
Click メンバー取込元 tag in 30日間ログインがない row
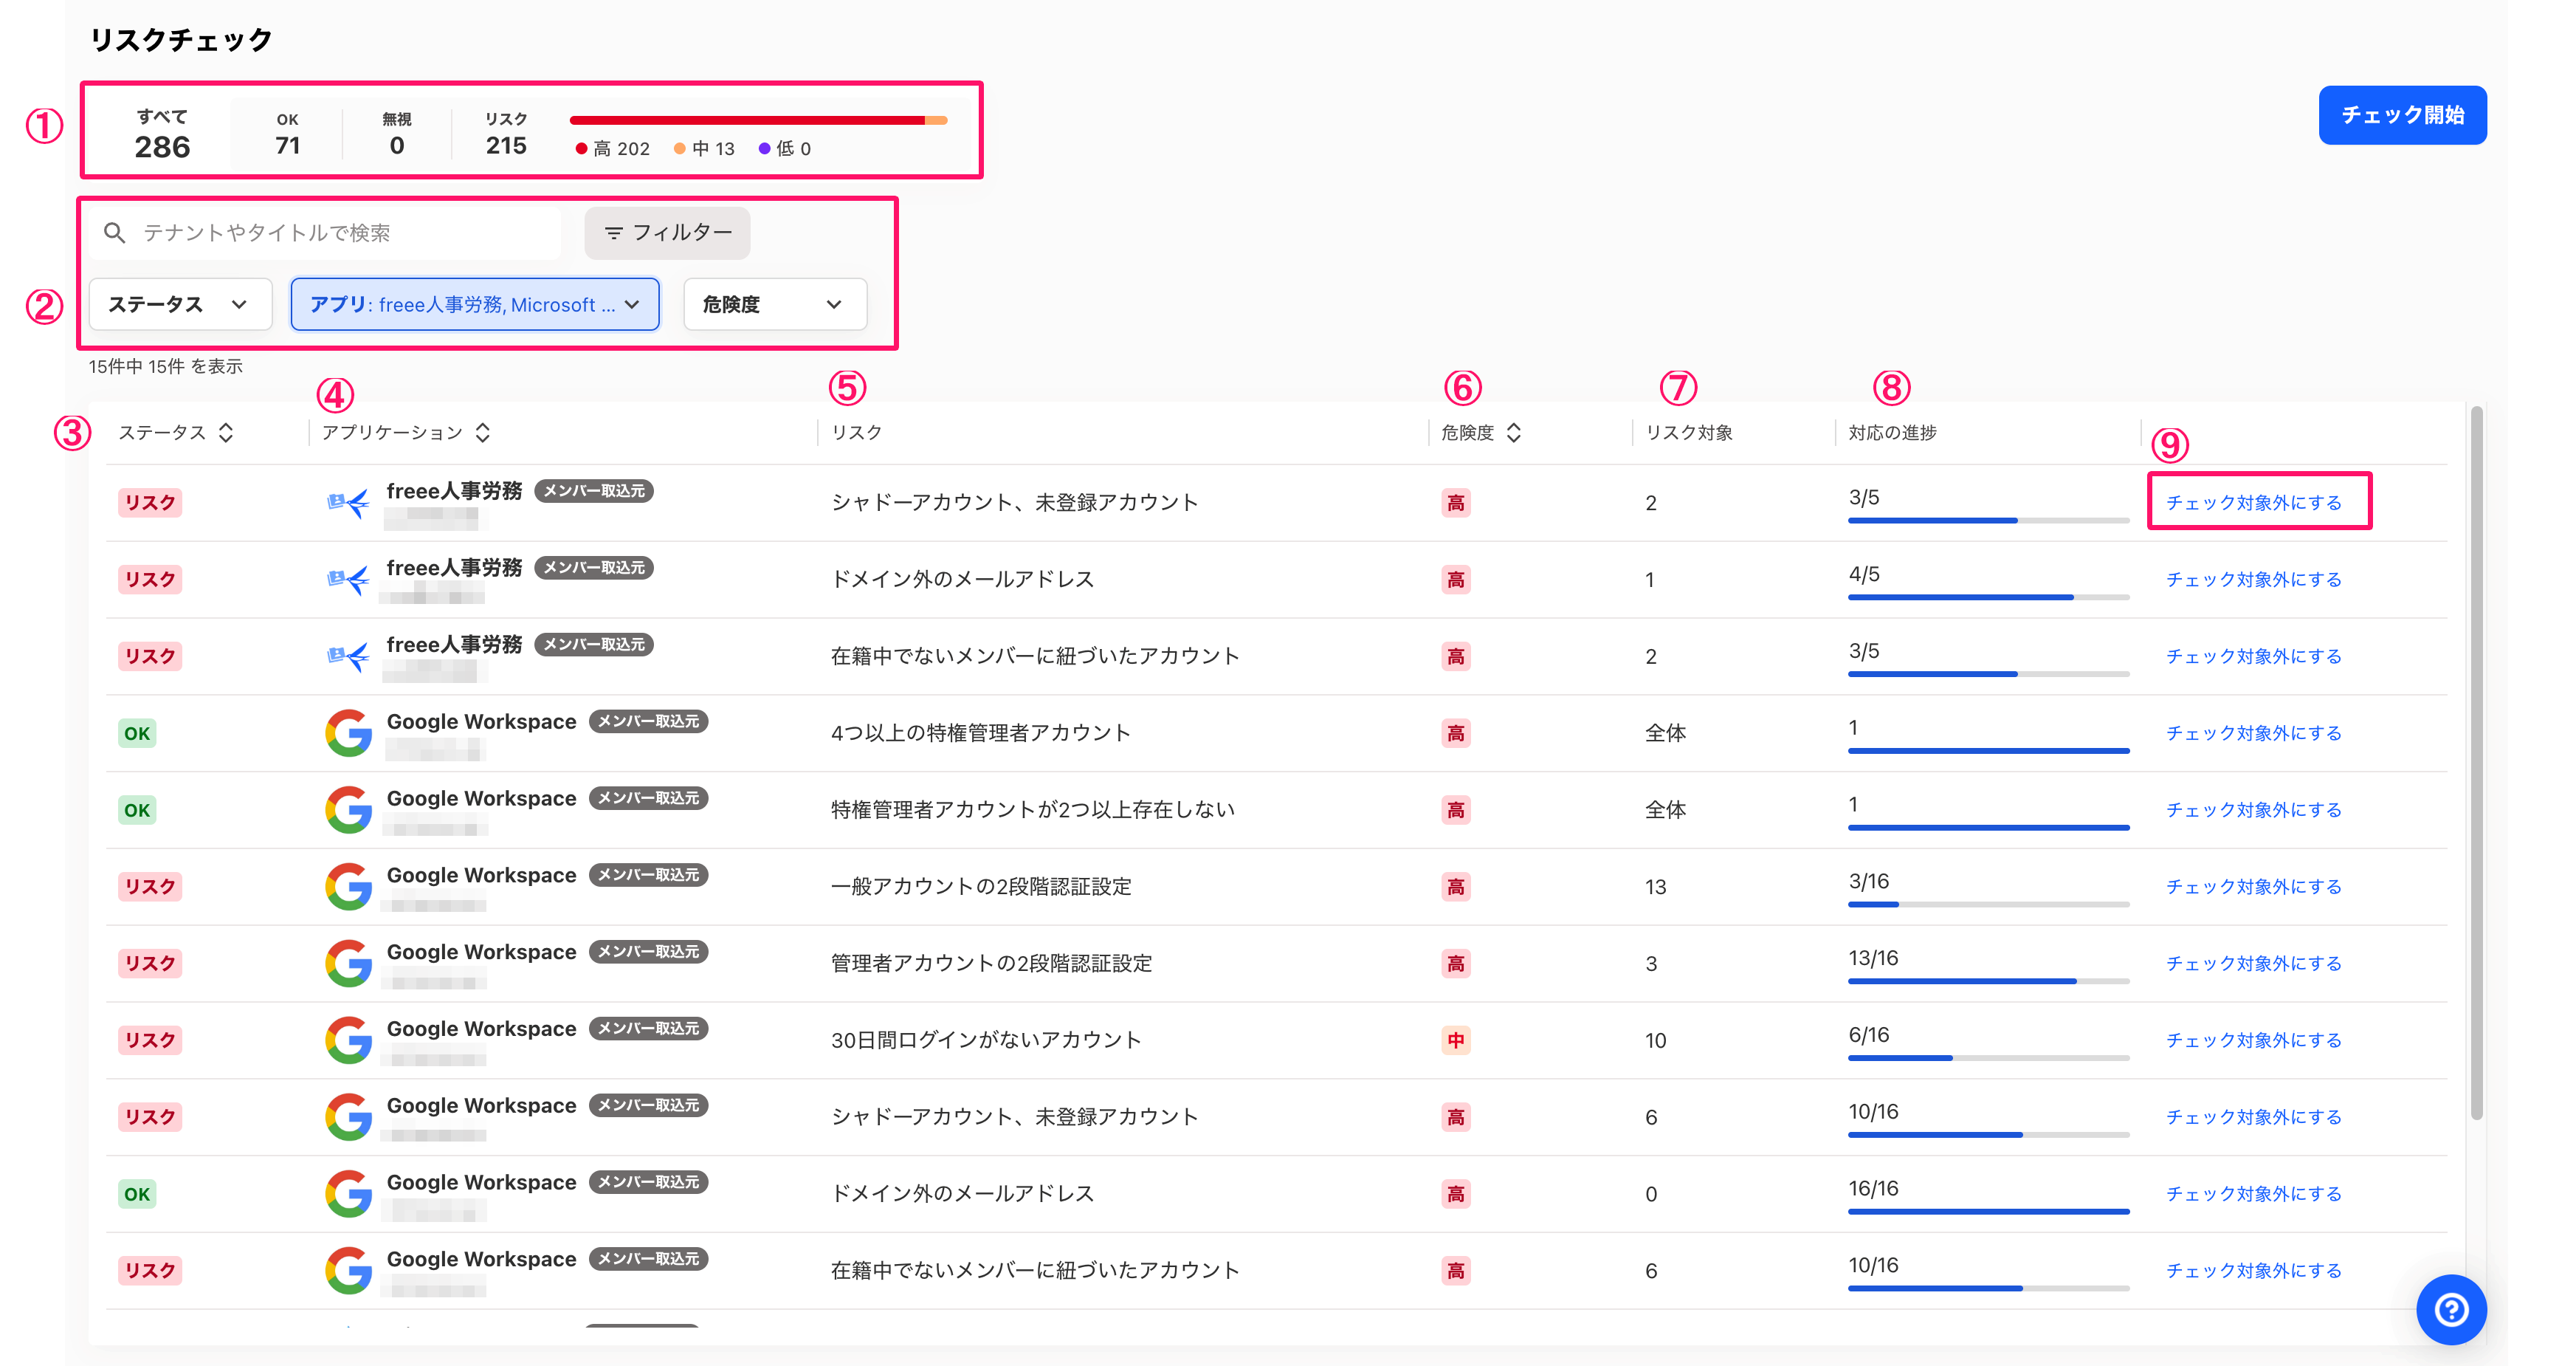point(648,1028)
